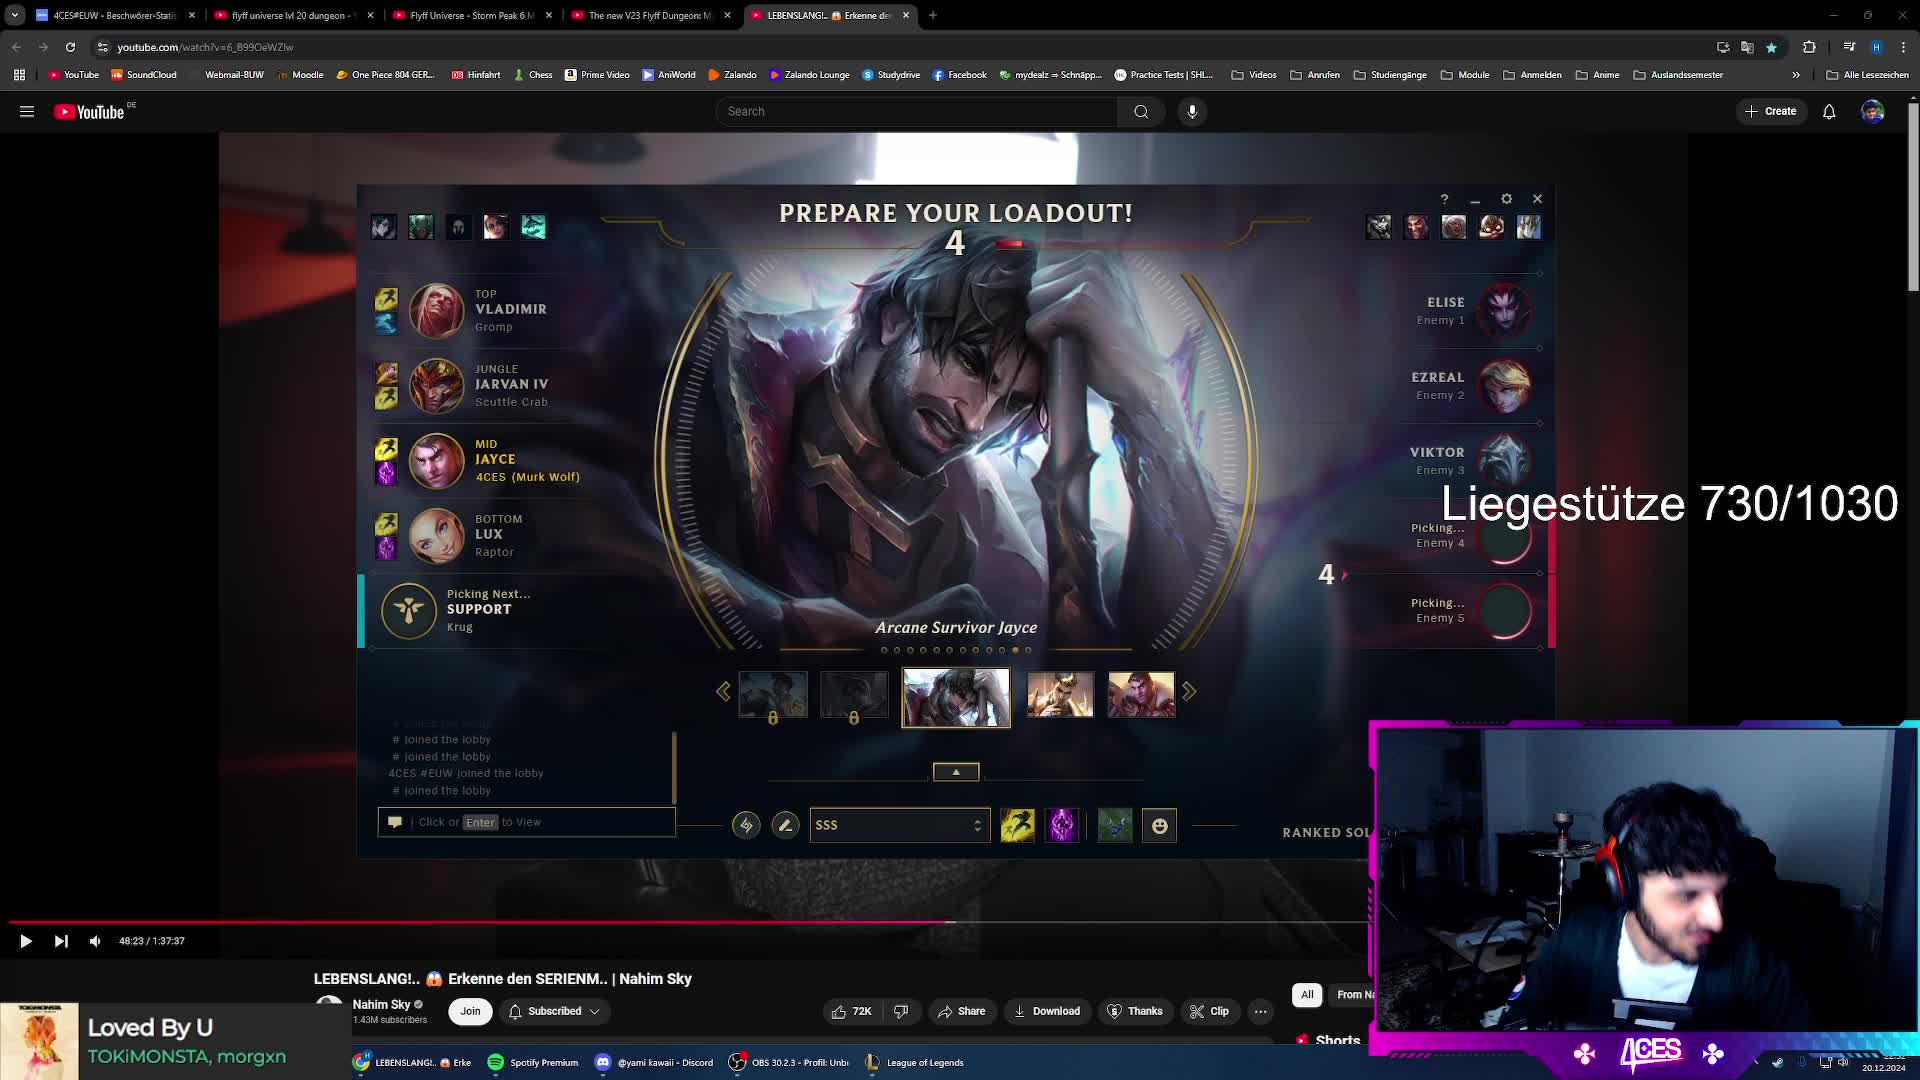
Task: Switch to The new V23 Flyff Dungeon tab
Action: 651,15
